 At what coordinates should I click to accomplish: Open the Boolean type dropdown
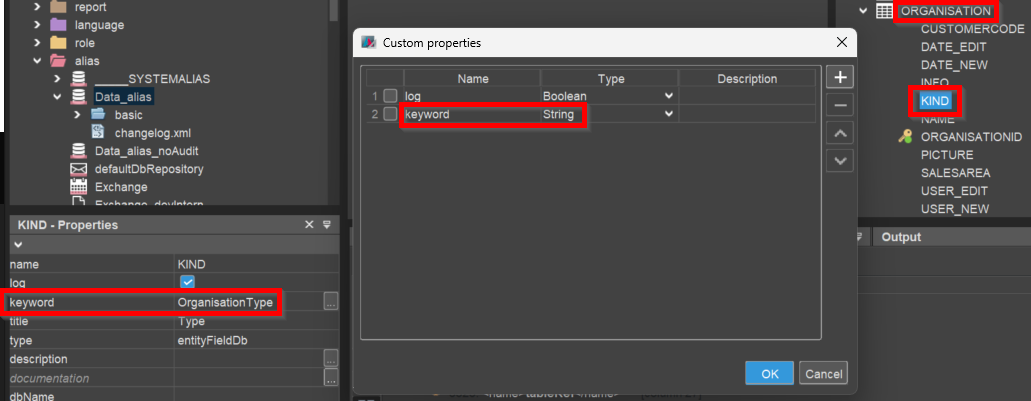point(669,96)
